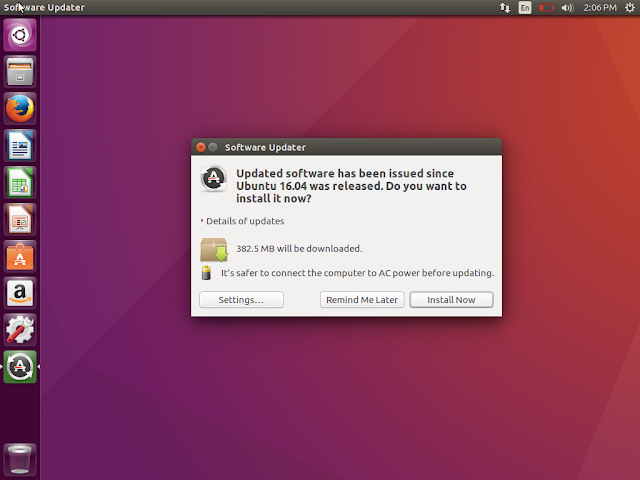Click Install Now button
The height and width of the screenshot is (480, 640).
tap(451, 300)
